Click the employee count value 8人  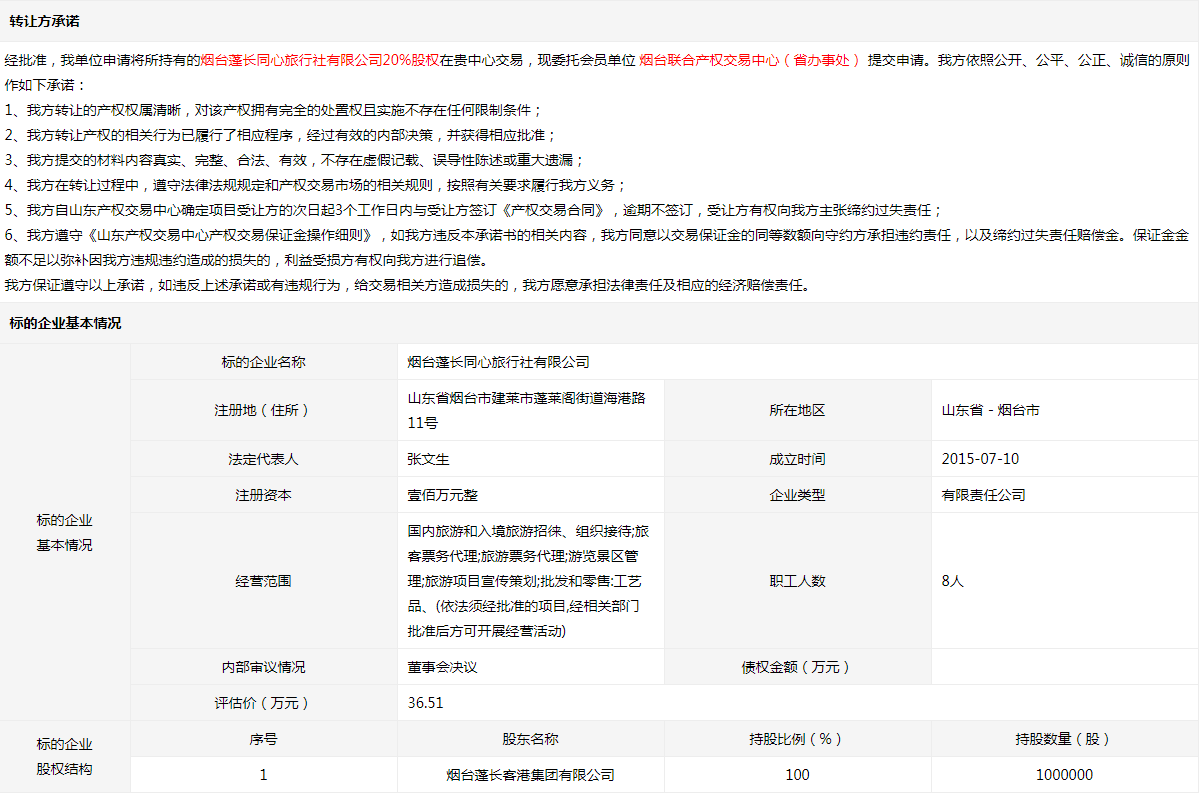[x=952, y=581]
